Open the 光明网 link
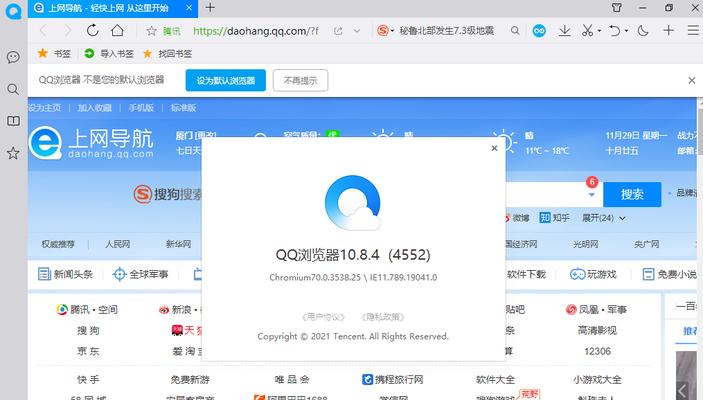703x400 pixels. click(x=586, y=244)
